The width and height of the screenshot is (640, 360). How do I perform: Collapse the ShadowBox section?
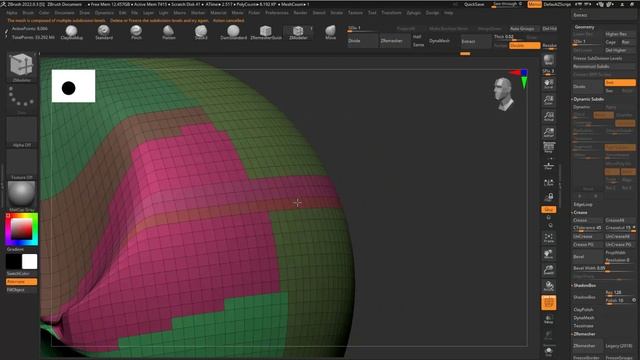tap(584, 285)
